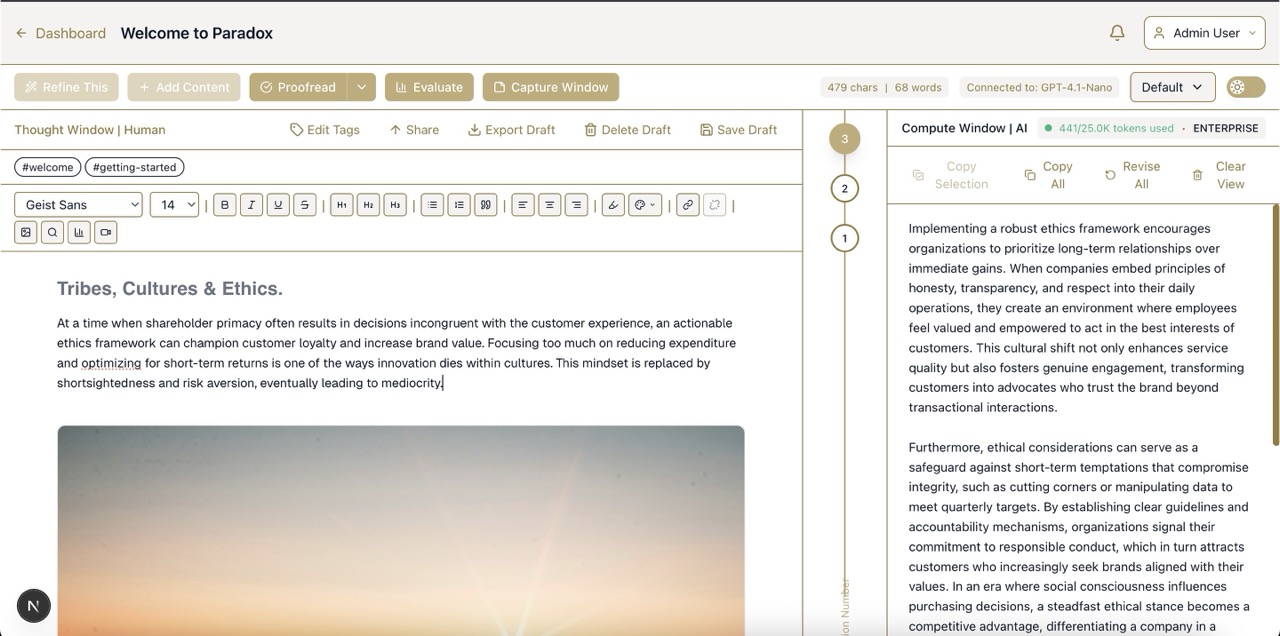Insert a video with the camera icon
This screenshot has height=636, width=1280.
click(105, 232)
